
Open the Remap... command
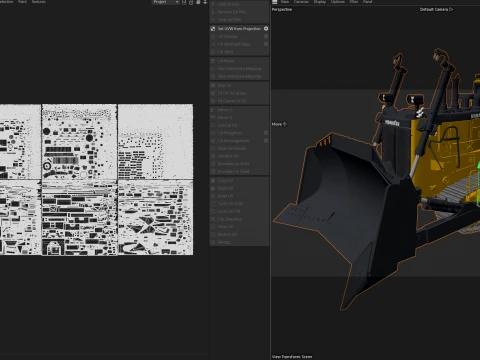(239, 242)
